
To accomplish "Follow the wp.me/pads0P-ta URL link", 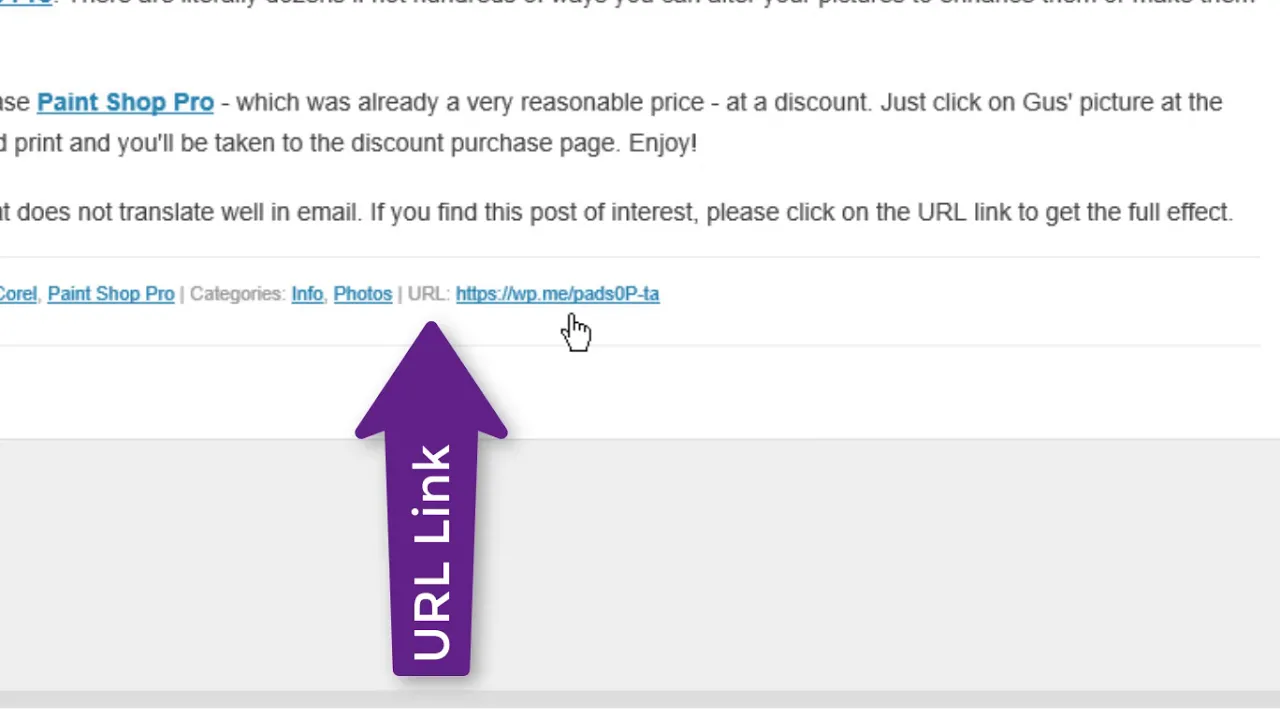I will (557, 294).
